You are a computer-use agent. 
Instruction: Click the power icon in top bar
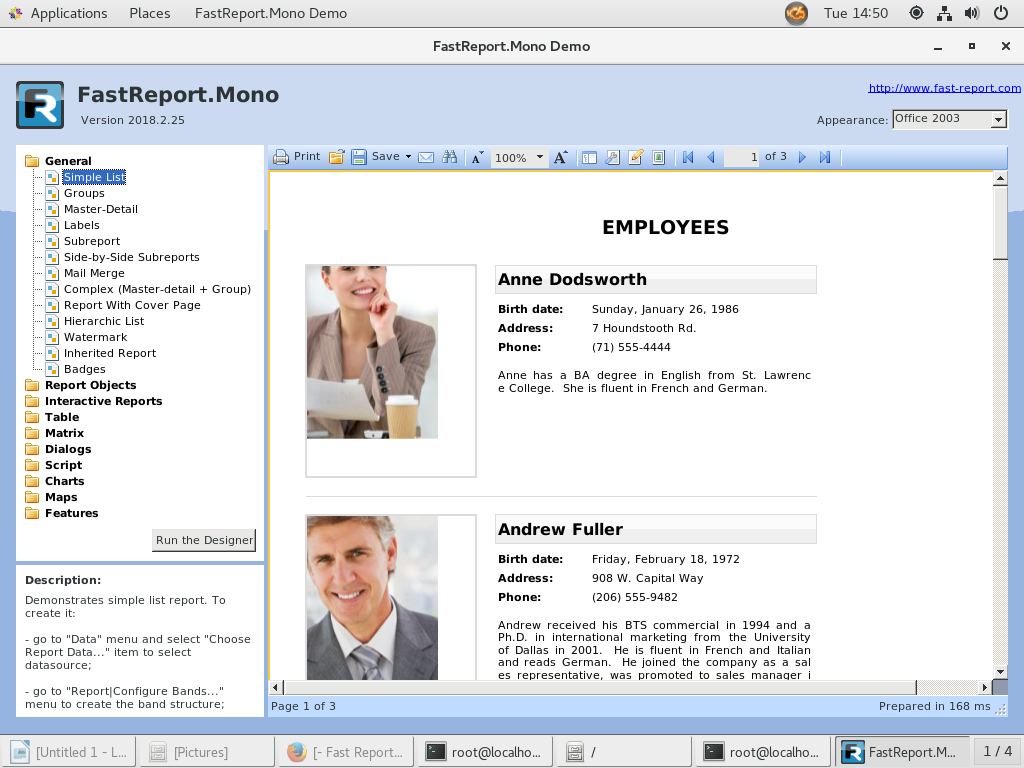coord(1000,13)
